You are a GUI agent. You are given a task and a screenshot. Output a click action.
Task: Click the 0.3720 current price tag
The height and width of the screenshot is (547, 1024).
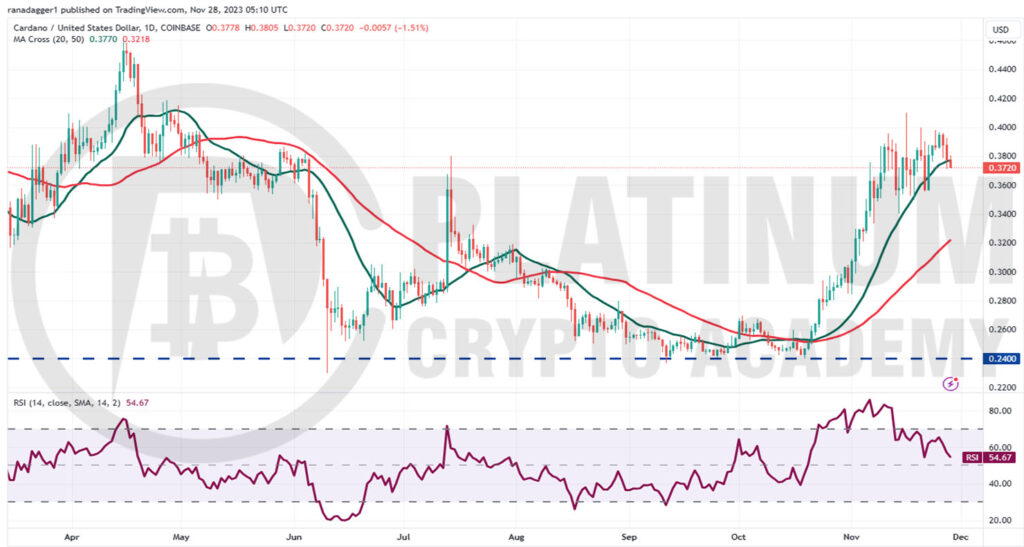pyautogui.click(x=1001, y=168)
